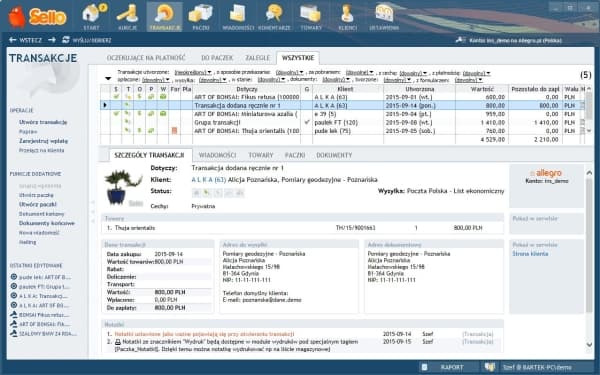
Task: Open the Dokumenty details tab
Action: (334, 155)
